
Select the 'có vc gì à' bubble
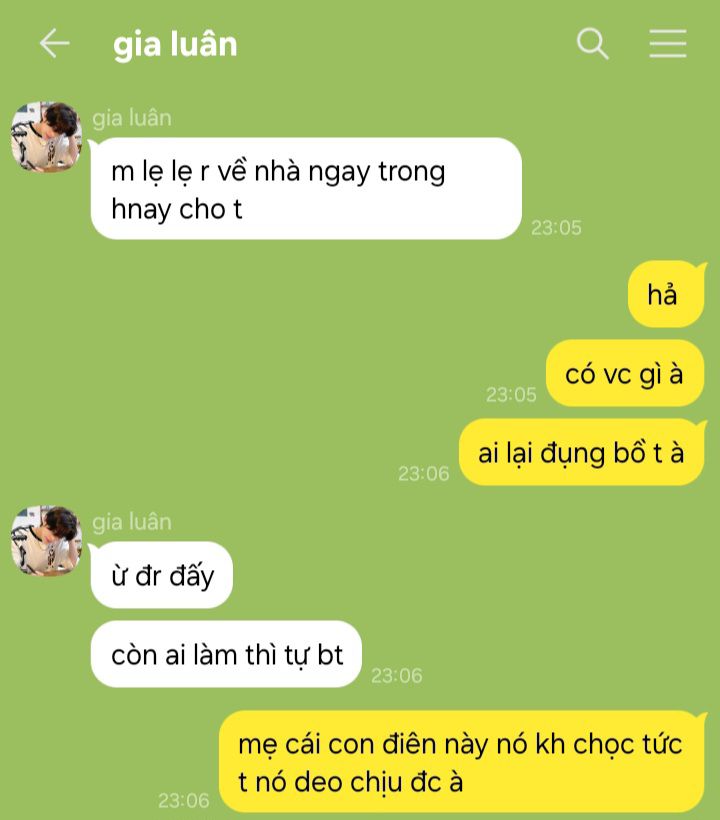(x=625, y=373)
